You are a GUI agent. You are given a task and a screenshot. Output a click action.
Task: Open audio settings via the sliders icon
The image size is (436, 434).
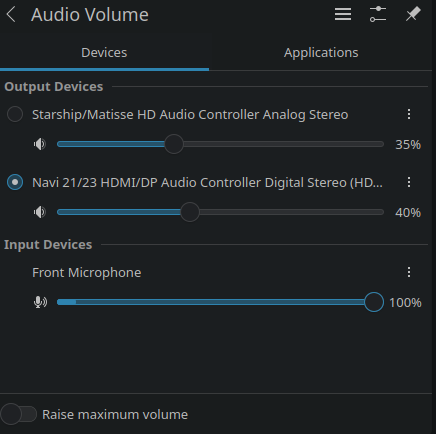pos(378,14)
